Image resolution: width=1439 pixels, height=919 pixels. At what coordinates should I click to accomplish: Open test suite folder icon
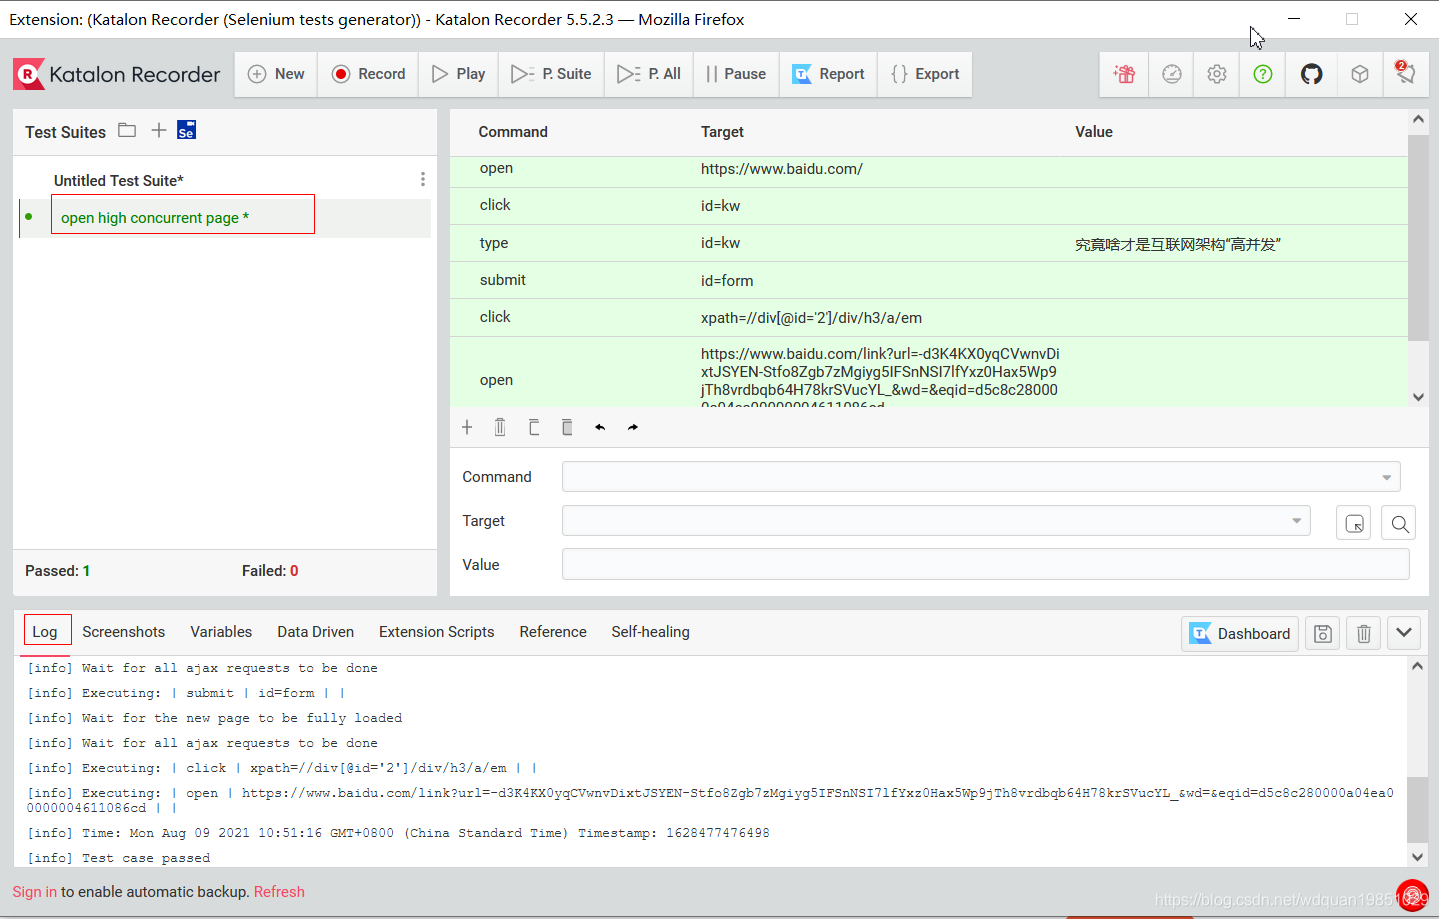coord(127,130)
